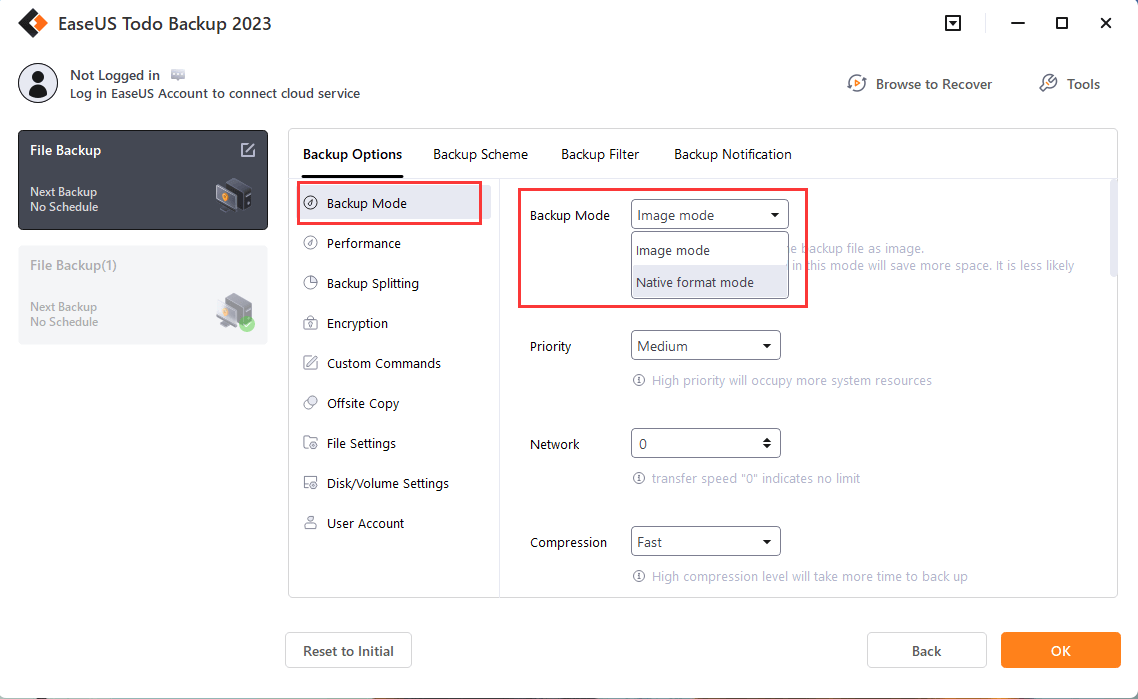The image size is (1138, 699).
Task: Select the File Backup task card
Action: click(x=143, y=179)
